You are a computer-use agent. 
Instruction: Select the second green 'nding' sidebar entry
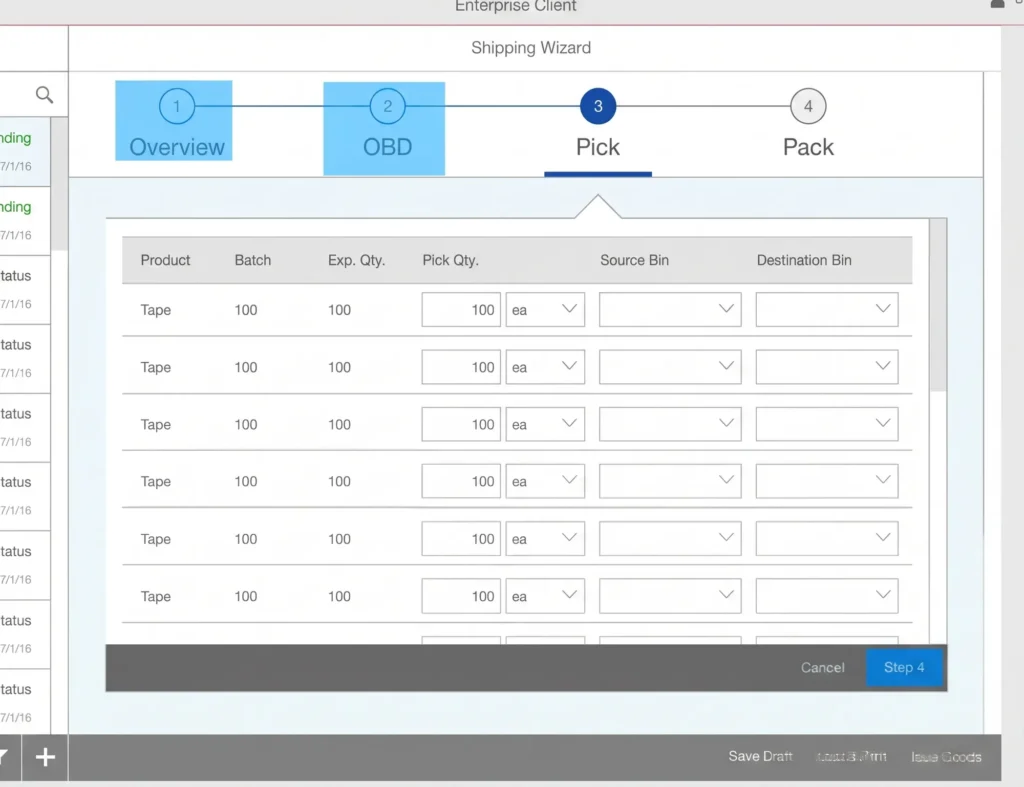pyautogui.click(x=25, y=221)
